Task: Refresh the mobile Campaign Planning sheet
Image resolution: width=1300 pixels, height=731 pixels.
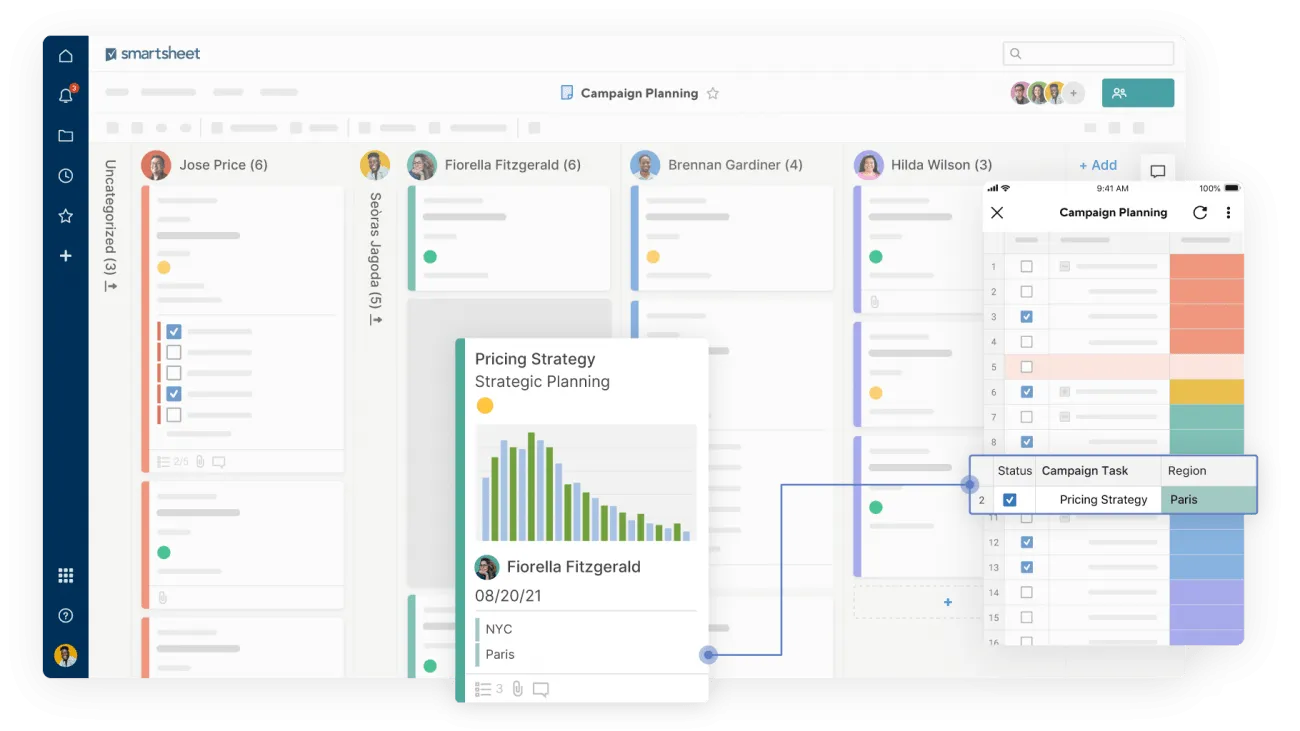Action: point(1200,213)
